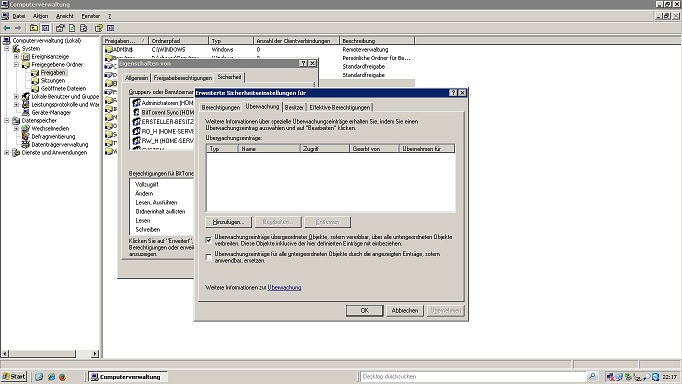Viewport: 682px width, 384px height.
Task: Click the Sitzungen folder icon in tree
Action: [35, 81]
